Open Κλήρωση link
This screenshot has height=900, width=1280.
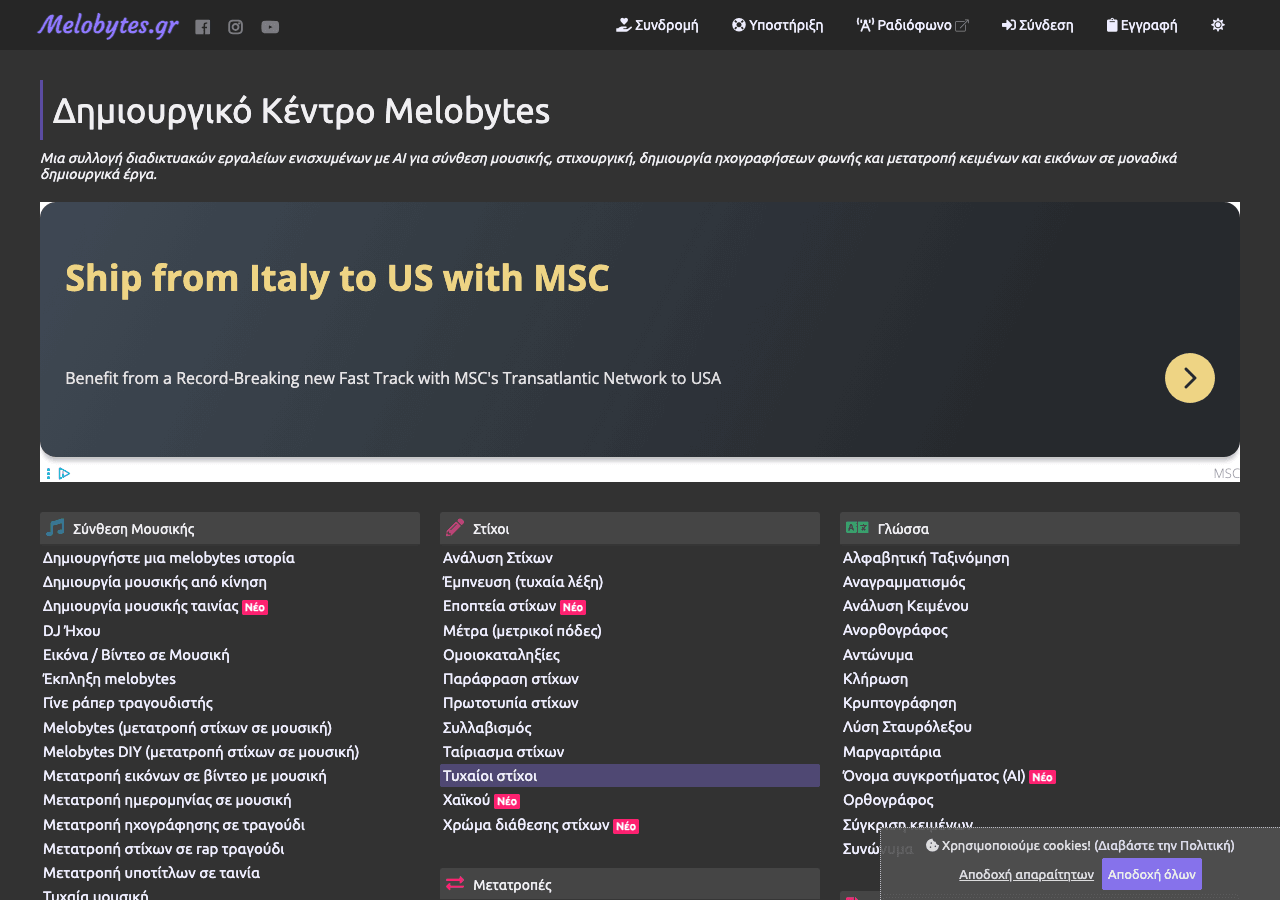(x=876, y=678)
